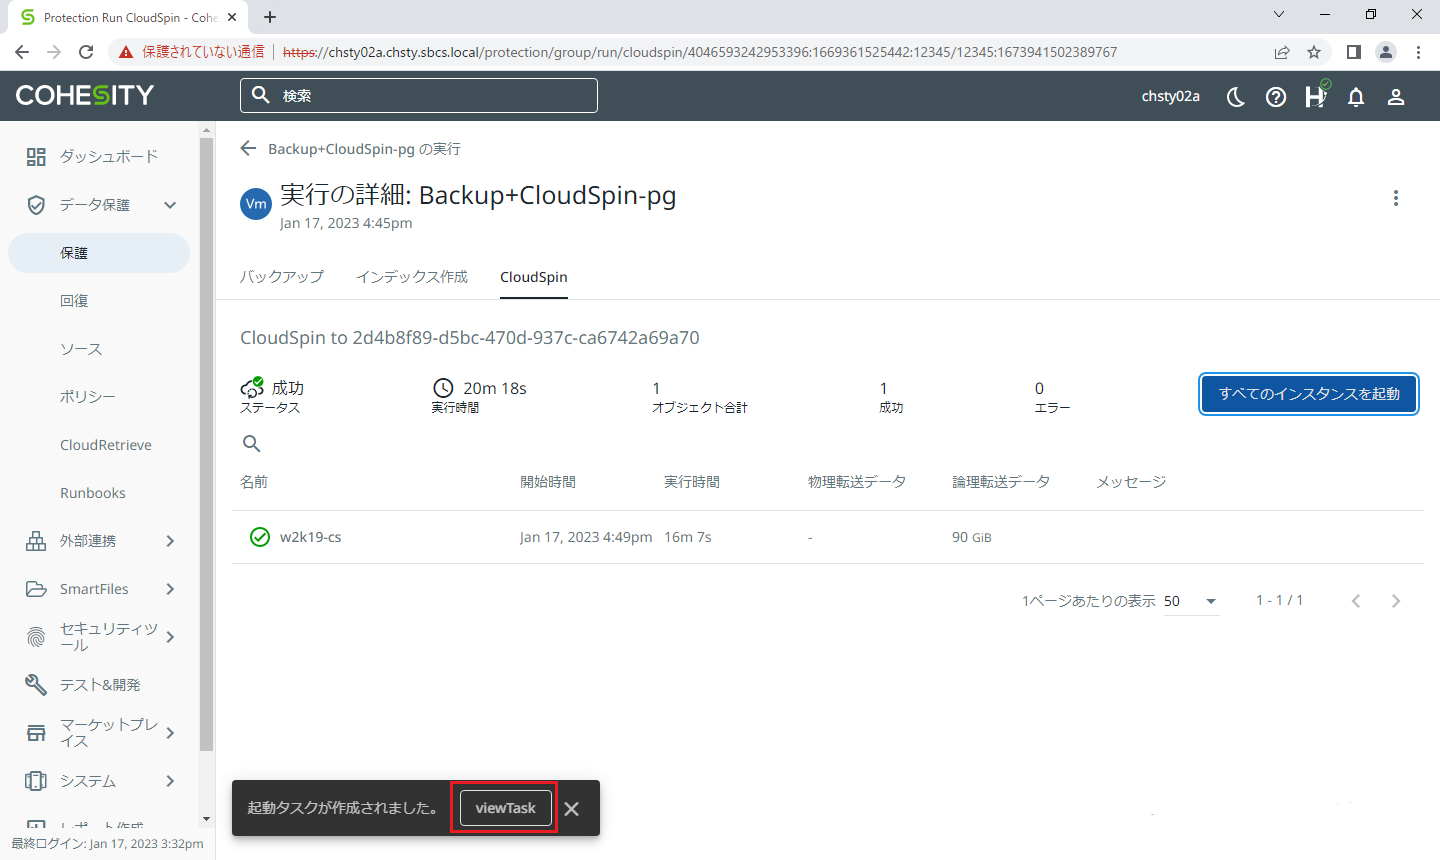Click the すべてのインスタンスを起動 button
The width and height of the screenshot is (1440, 860).
[1309, 394]
